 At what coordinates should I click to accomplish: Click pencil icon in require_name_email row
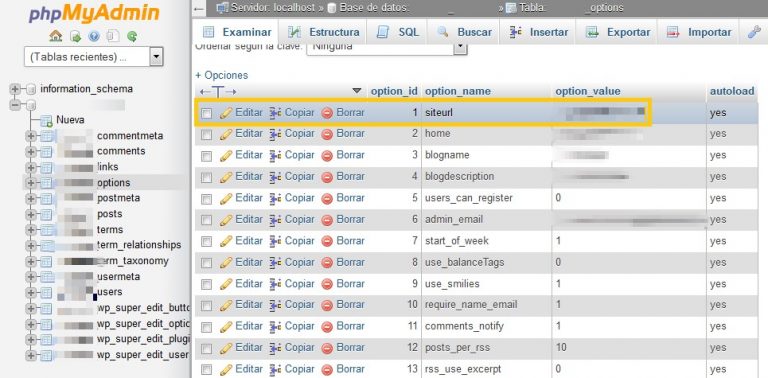[x=226, y=306]
